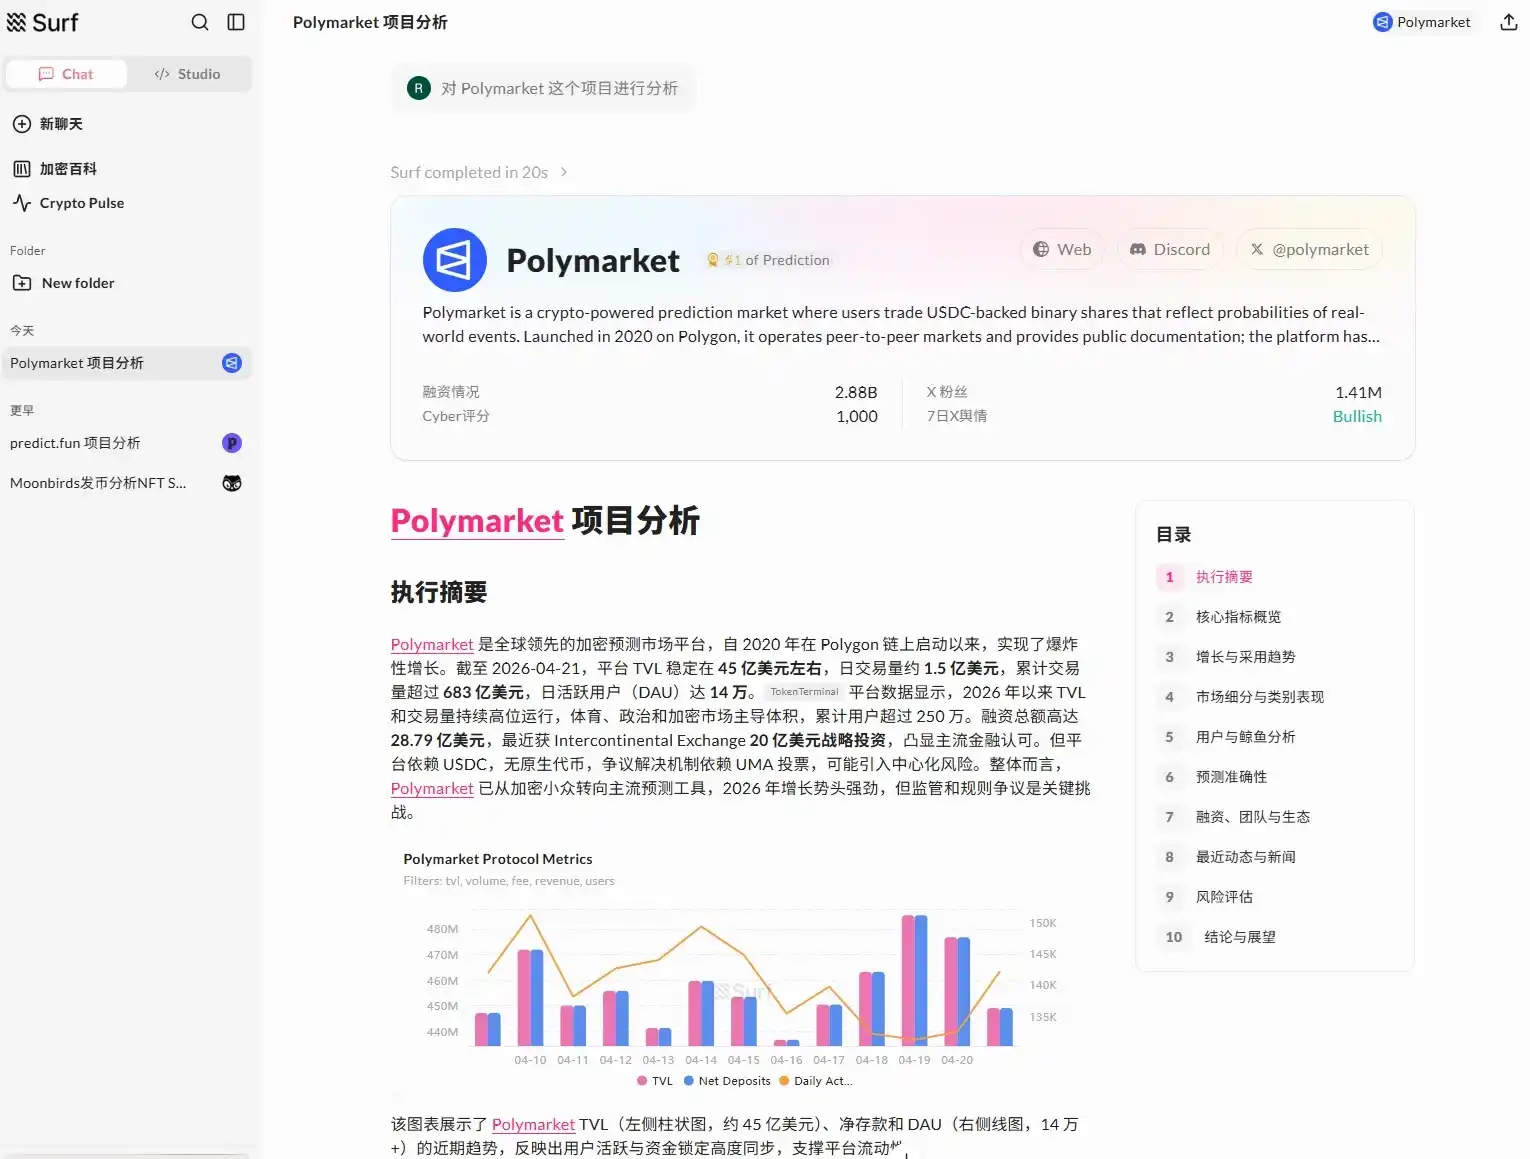Start a 新聊天 conversation
Viewport: 1530px width, 1159px height.
[61, 124]
